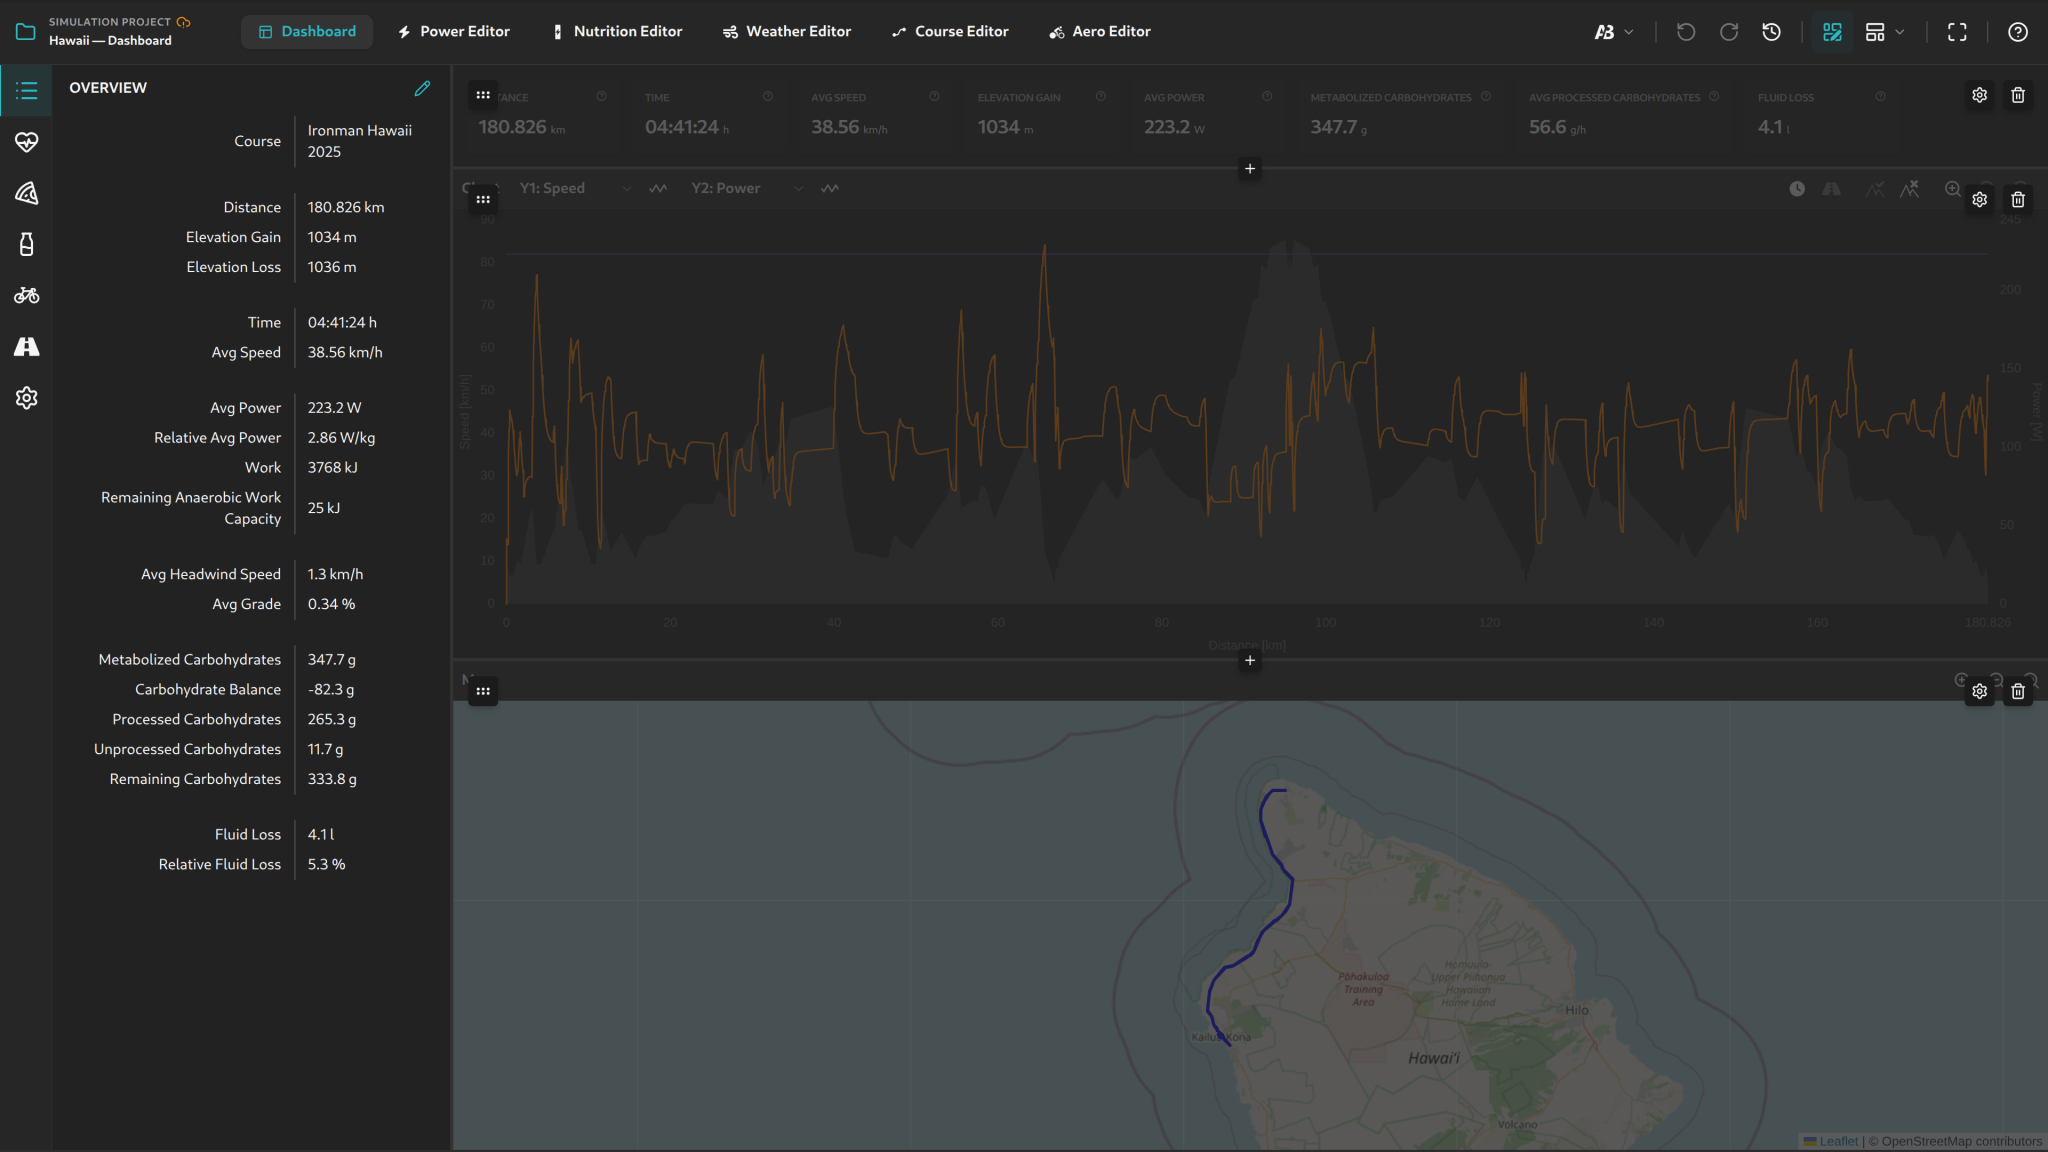Click OpenStreetMap contributors link
Image resolution: width=2048 pixels, height=1152 pixels.
pyautogui.click(x=1961, y=1142)
